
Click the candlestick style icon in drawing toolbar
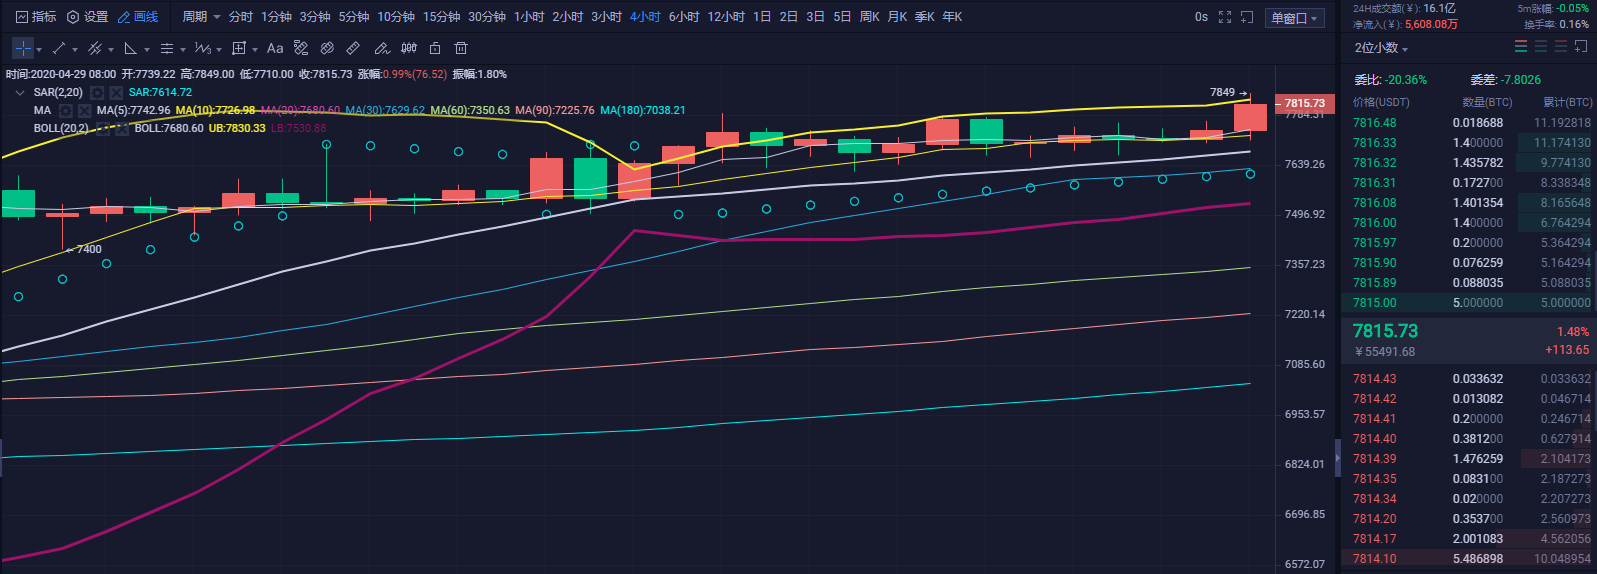point(409,48)
